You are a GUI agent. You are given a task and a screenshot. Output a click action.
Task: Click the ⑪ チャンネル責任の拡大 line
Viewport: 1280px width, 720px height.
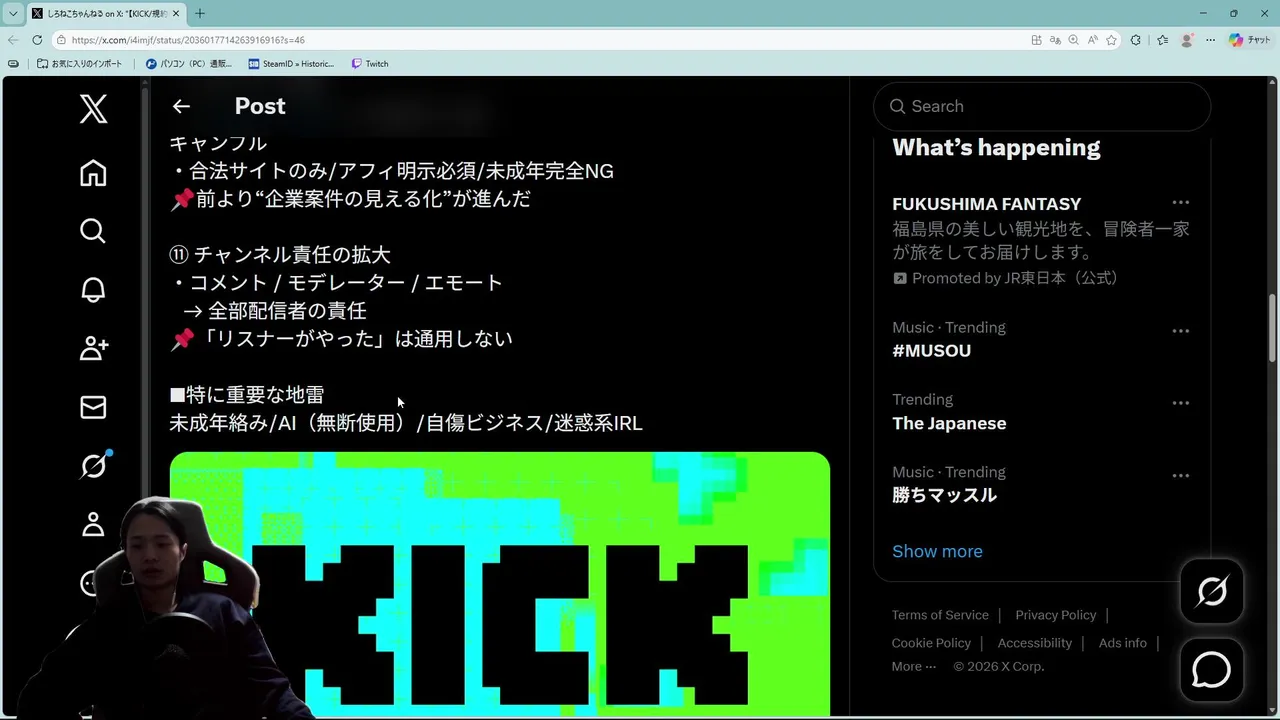pyautogui.click(x=280, y=255)
